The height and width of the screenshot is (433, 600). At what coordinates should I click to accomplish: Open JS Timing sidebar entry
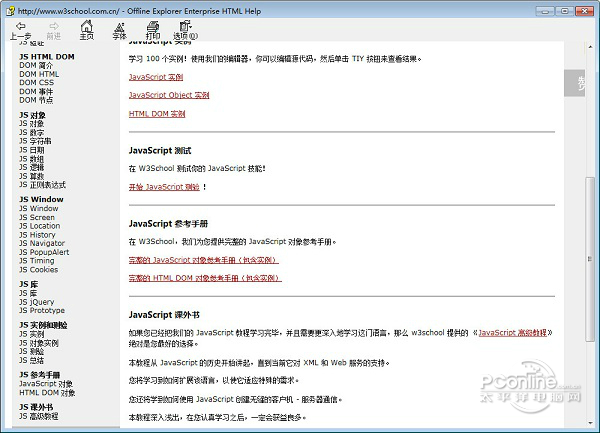click(x=37, y=261)
